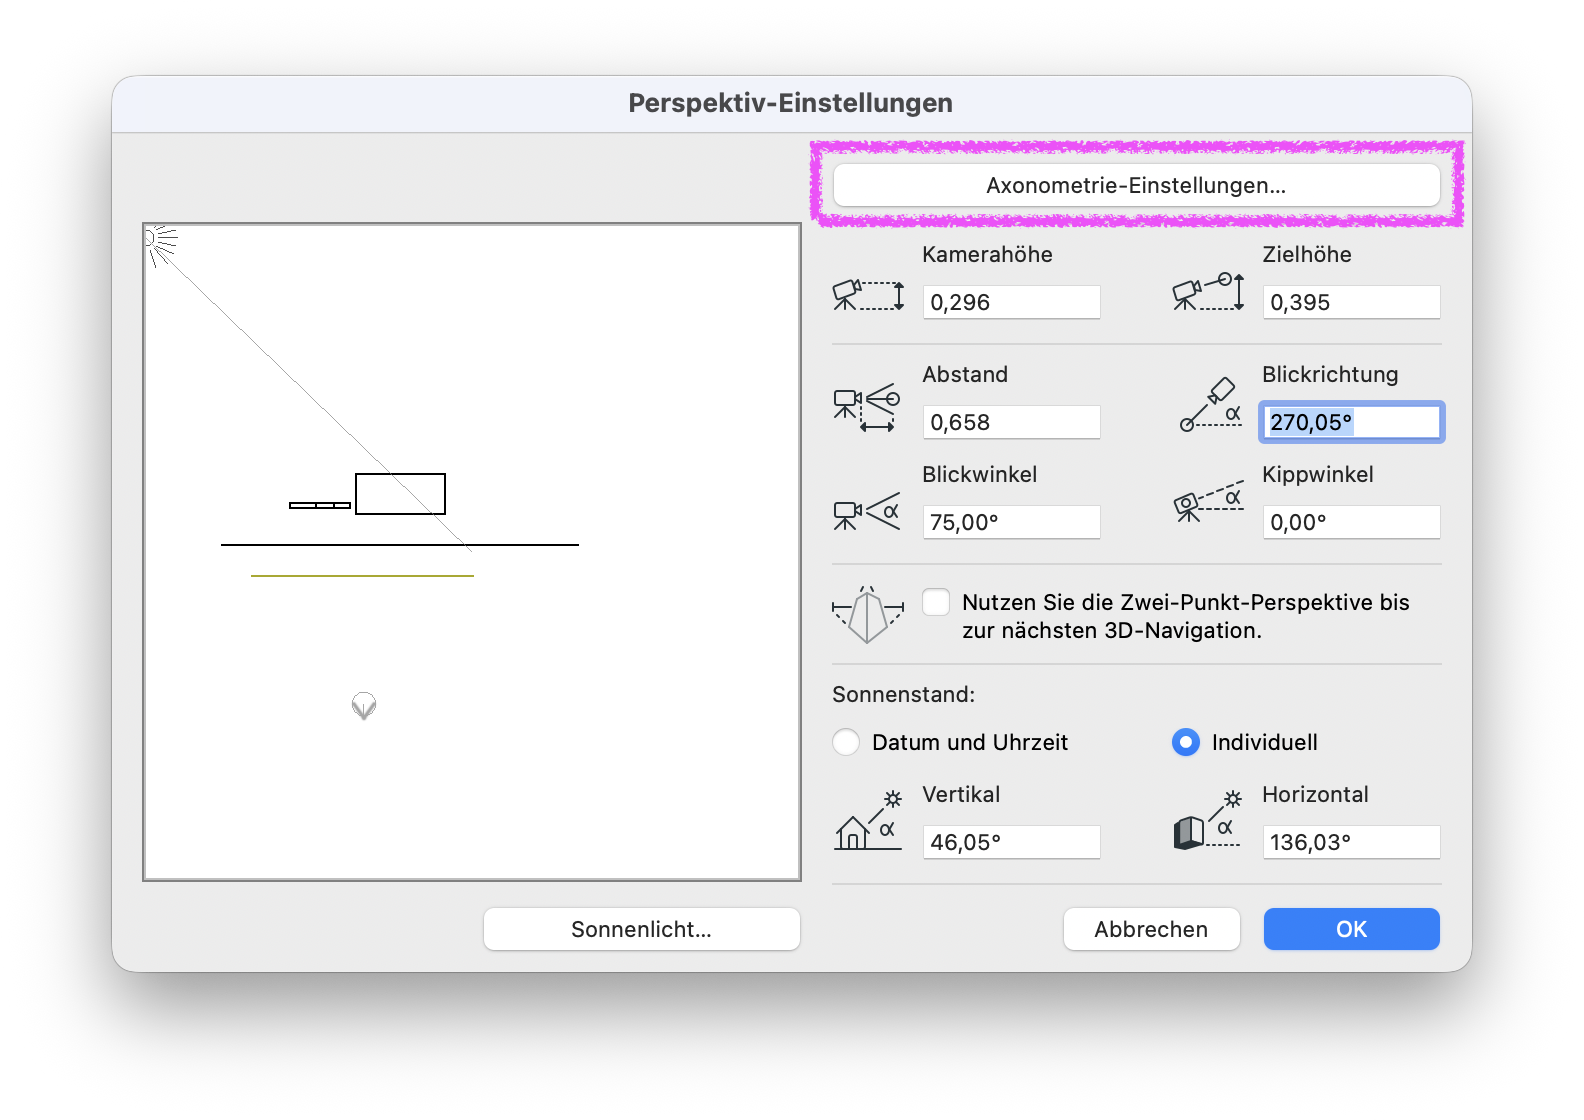
Task: Click the Kippwinkel field showing 0,00°
Action: (x=1351, y=522)
